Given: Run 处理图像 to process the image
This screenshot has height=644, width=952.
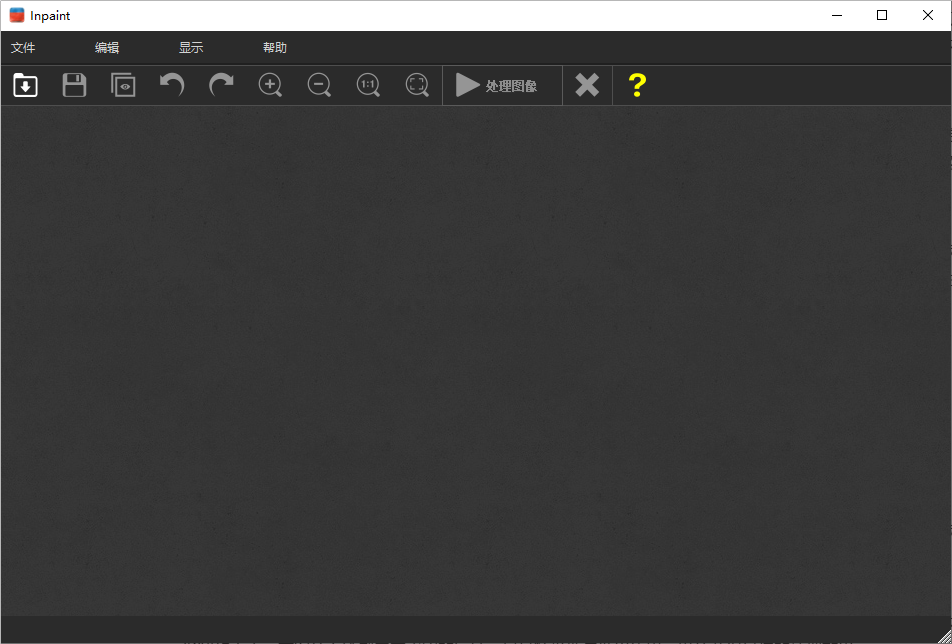Looking at the screenshot, I should point(501,85).
